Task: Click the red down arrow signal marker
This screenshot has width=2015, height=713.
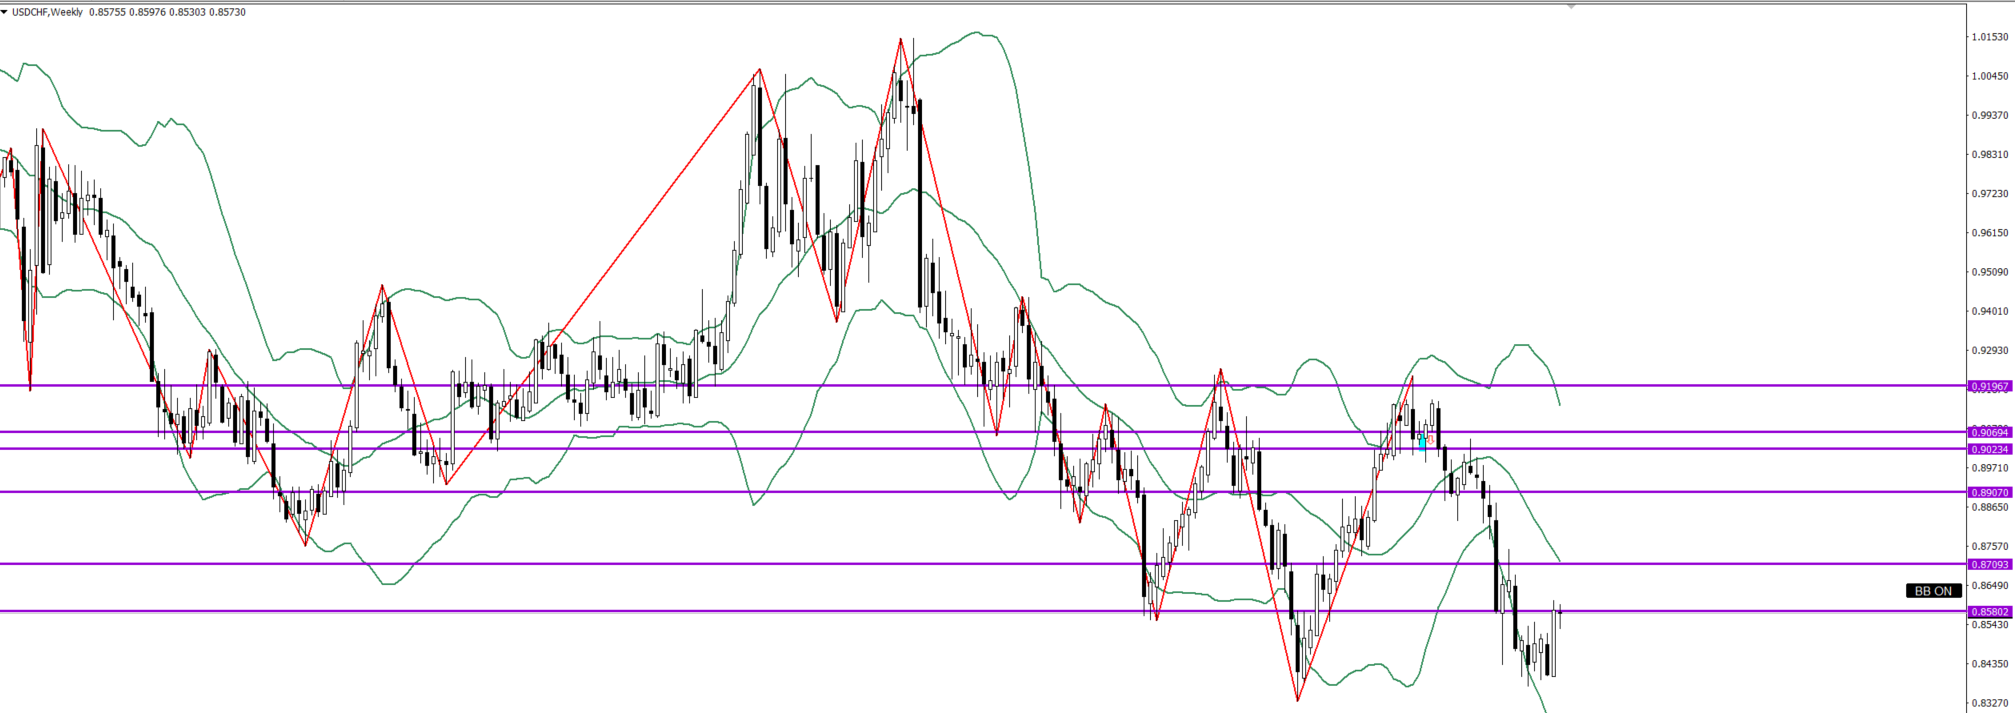Action: click(1431, 439)
